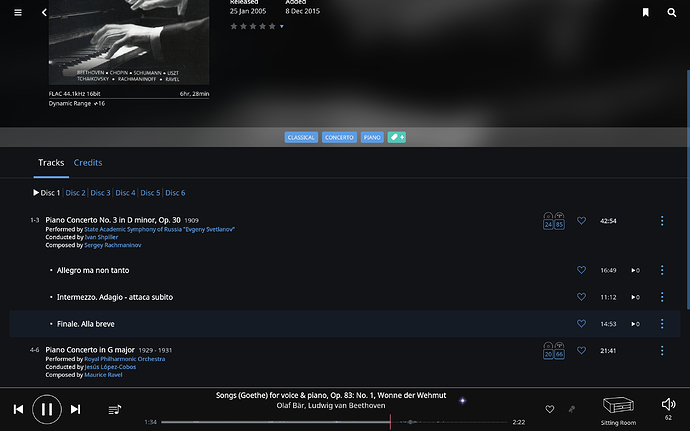The width and height of the screenshot is (690, 431).
Task: Open Piano Concerto in G major work
Action: [x=90, y=350]
